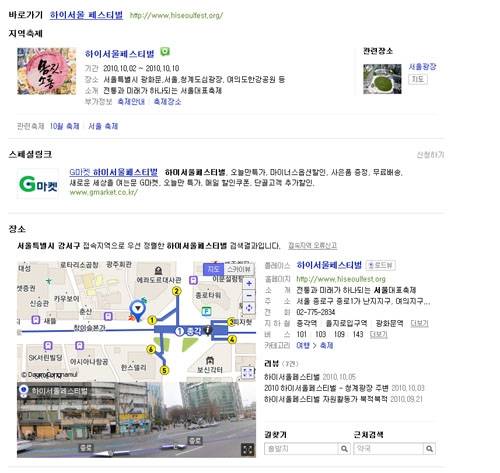
Task: Click the search icon beside 출발지 field
Action: pos(344,449)
